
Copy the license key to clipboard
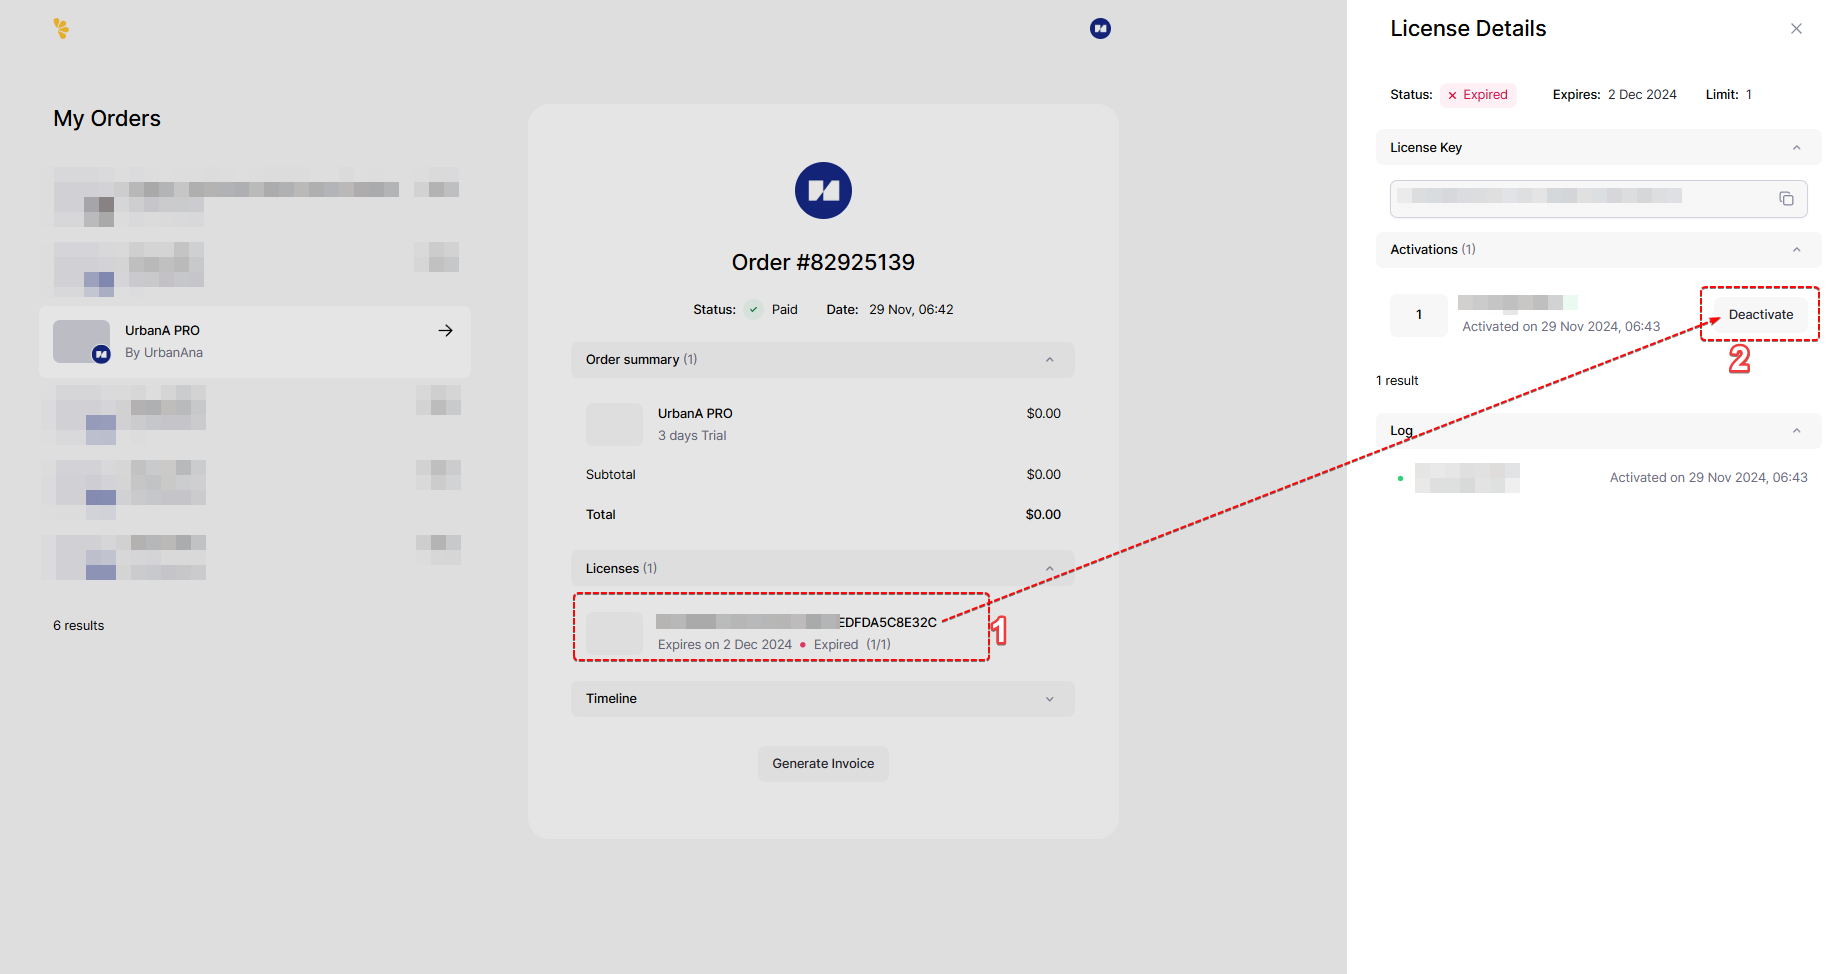click(x=1786, y=199)
